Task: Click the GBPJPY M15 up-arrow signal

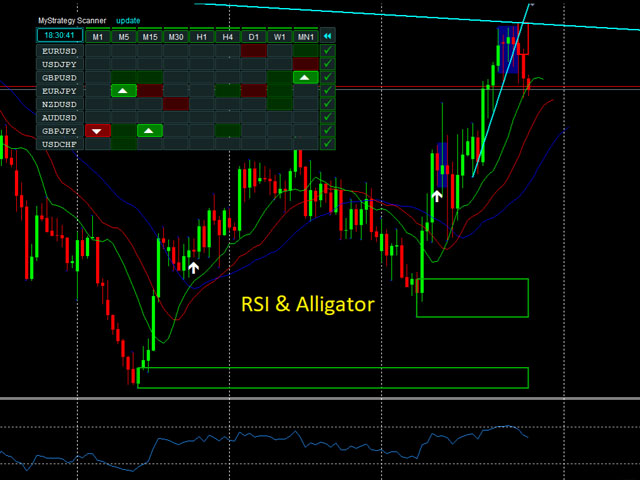Action: pos(150,131)
